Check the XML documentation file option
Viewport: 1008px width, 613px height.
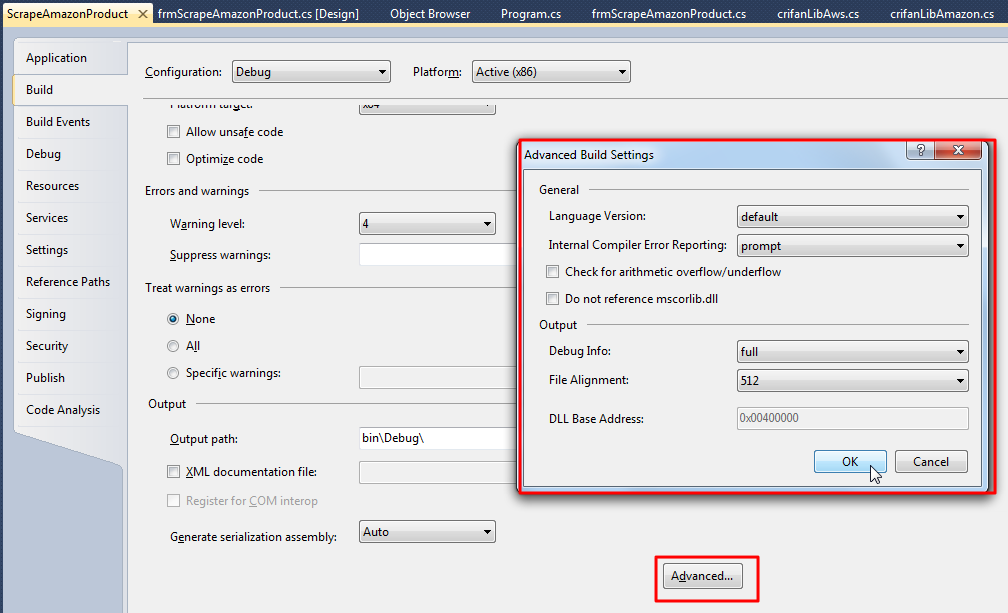174,472
